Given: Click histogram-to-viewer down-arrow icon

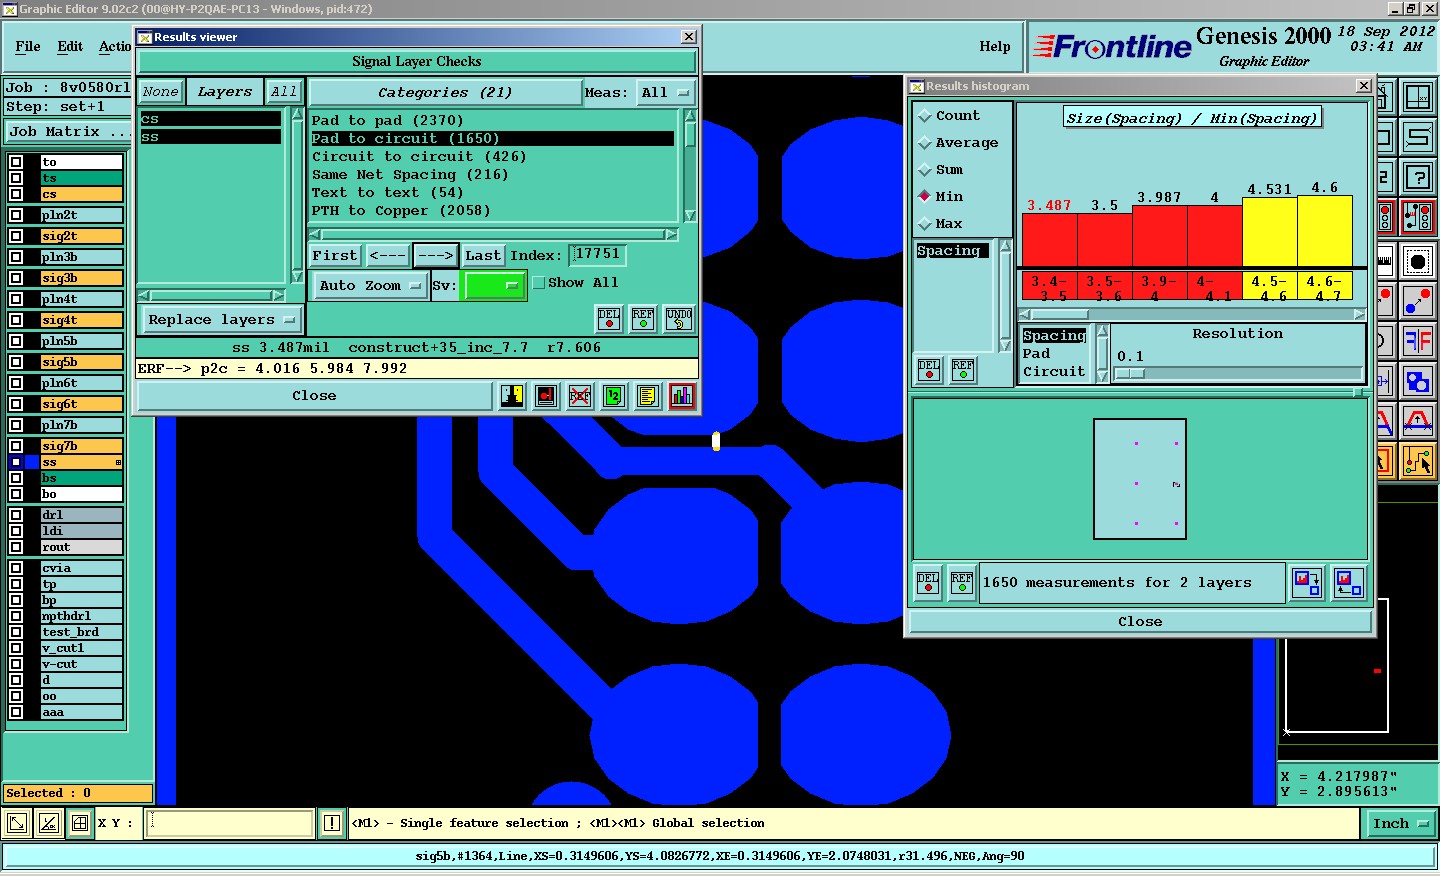Looking at the screenshot, I should 1307,583.
